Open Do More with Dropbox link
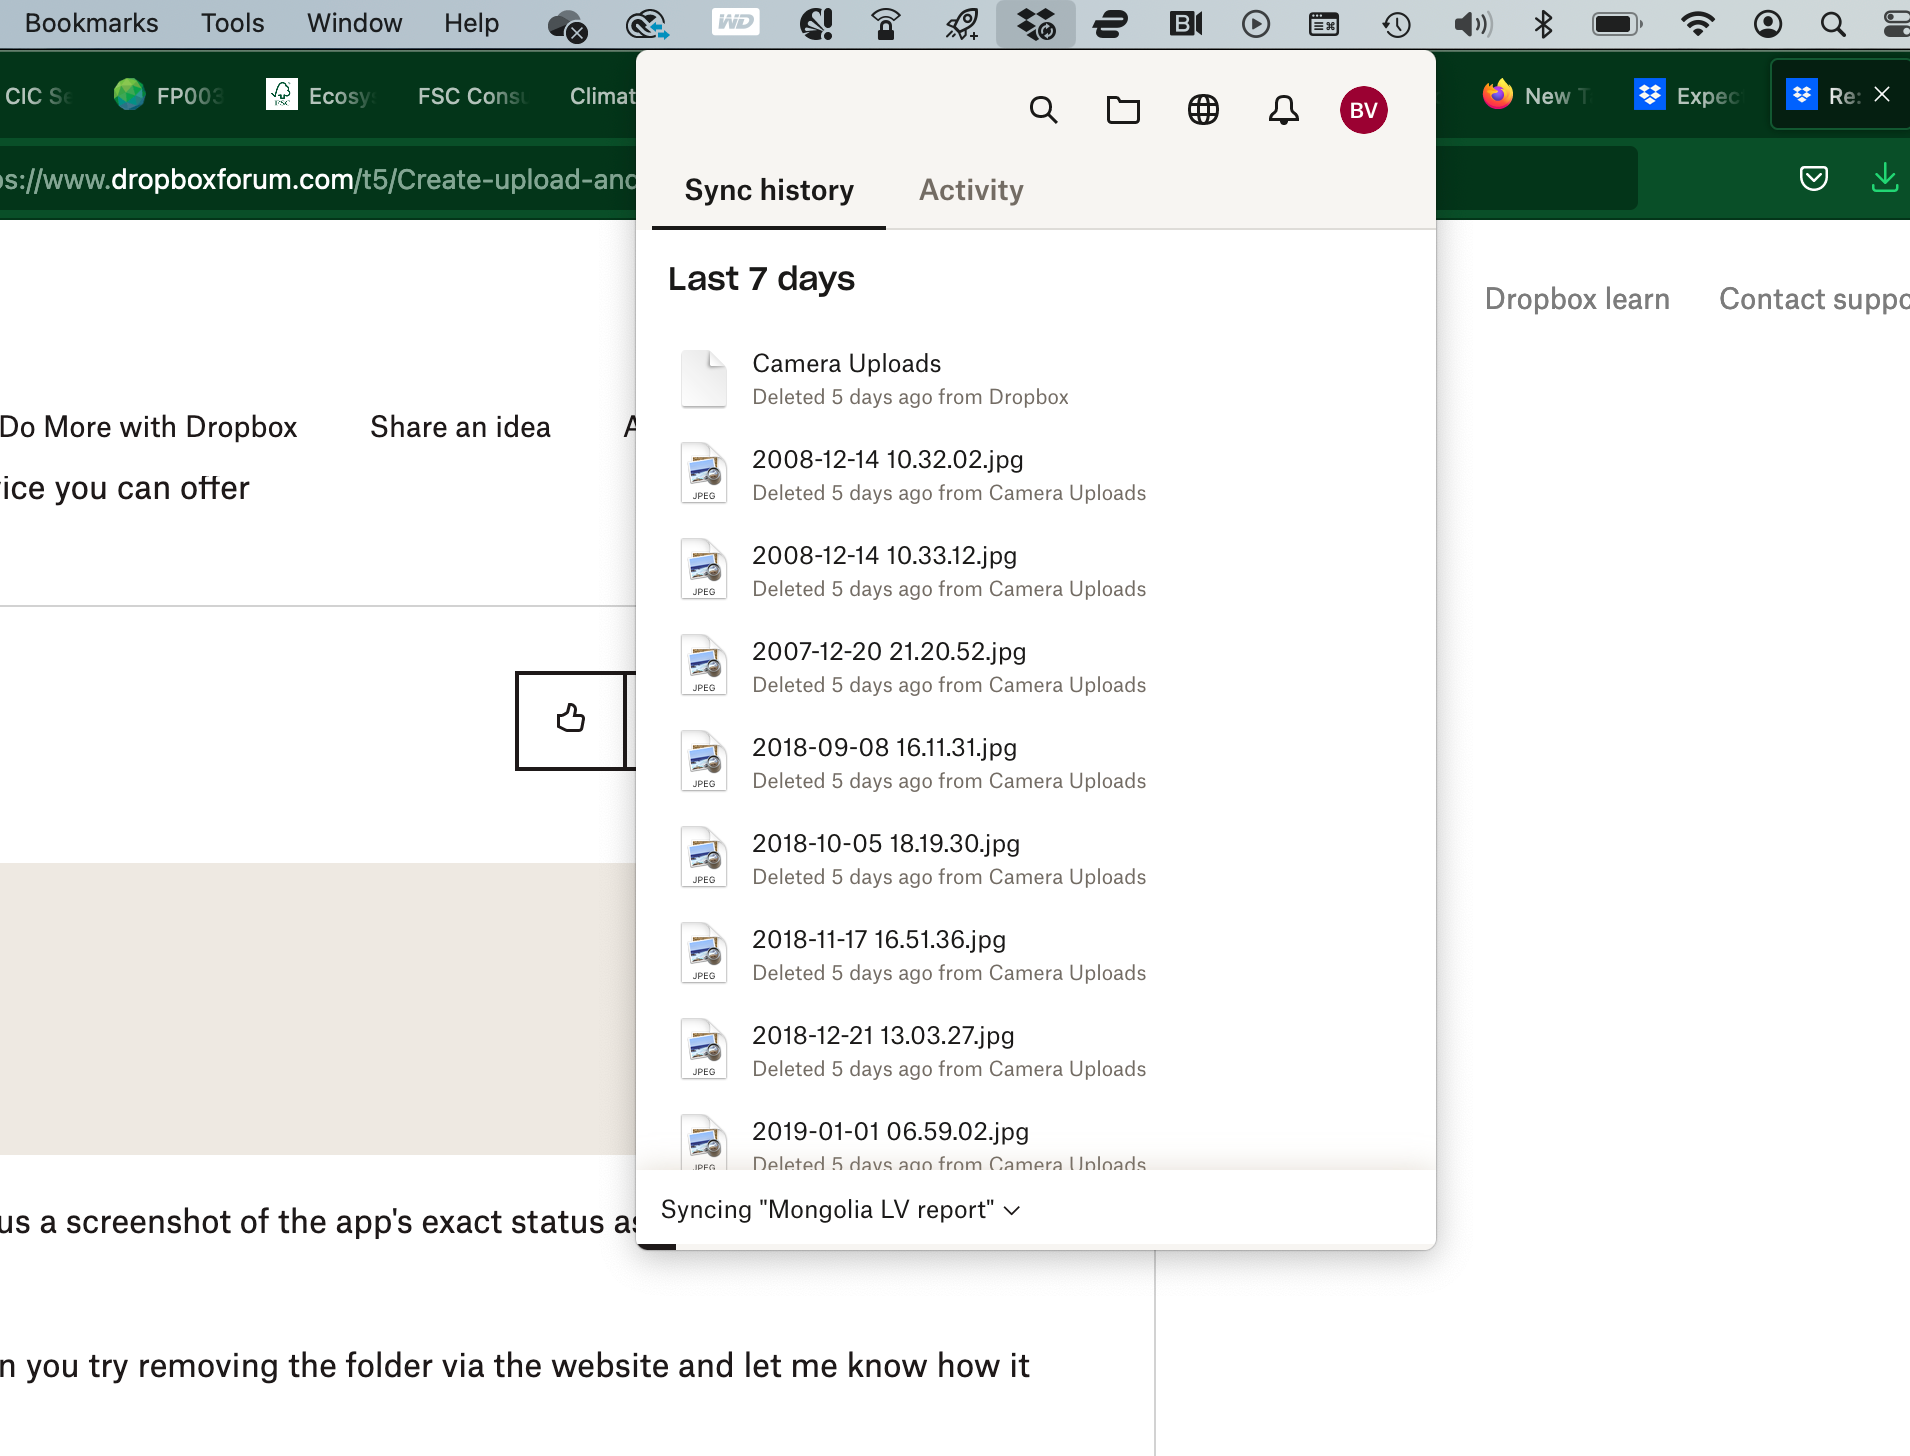1910x1456 pixels. click(149, 427)
